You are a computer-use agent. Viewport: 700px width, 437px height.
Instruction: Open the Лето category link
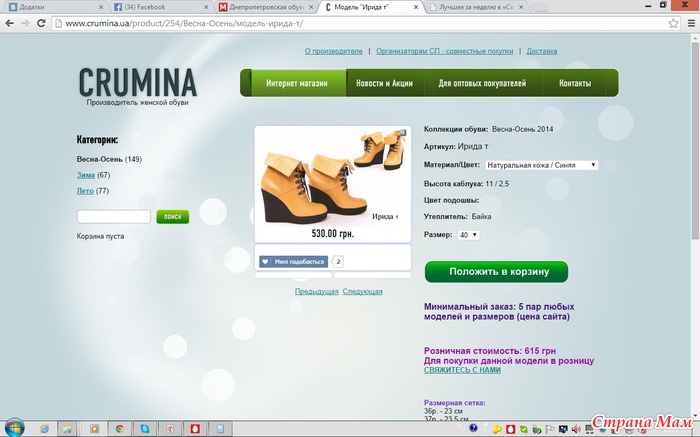click(x=85, y=191)
